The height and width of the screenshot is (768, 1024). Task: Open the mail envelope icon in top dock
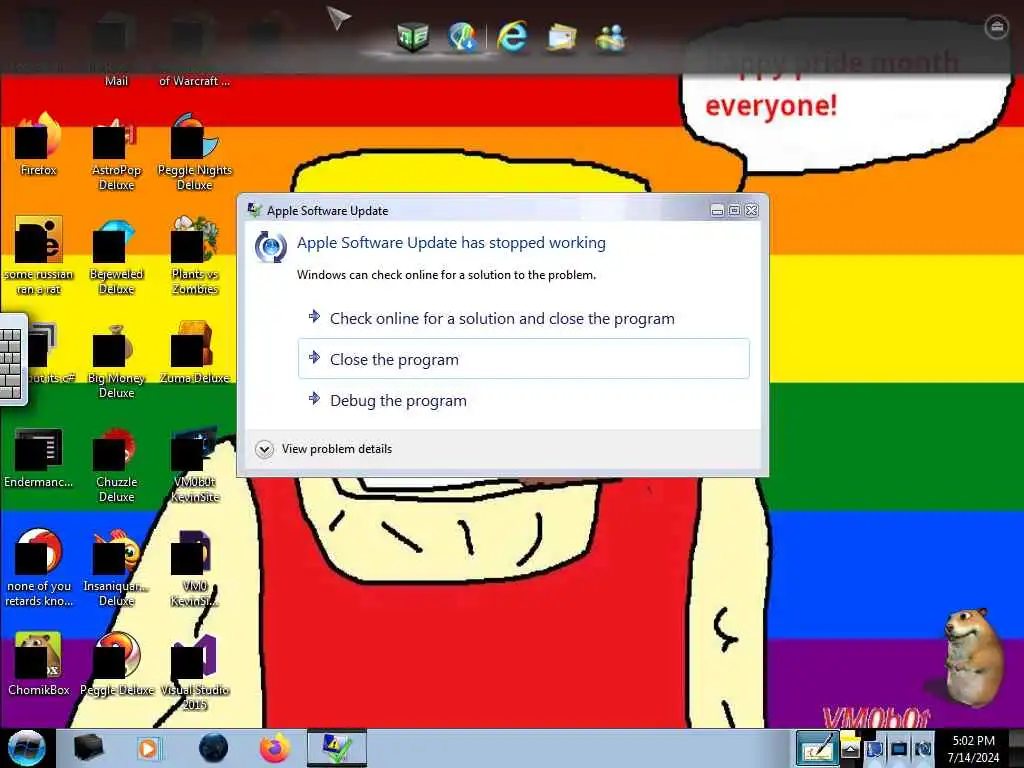tap(562, 37)
